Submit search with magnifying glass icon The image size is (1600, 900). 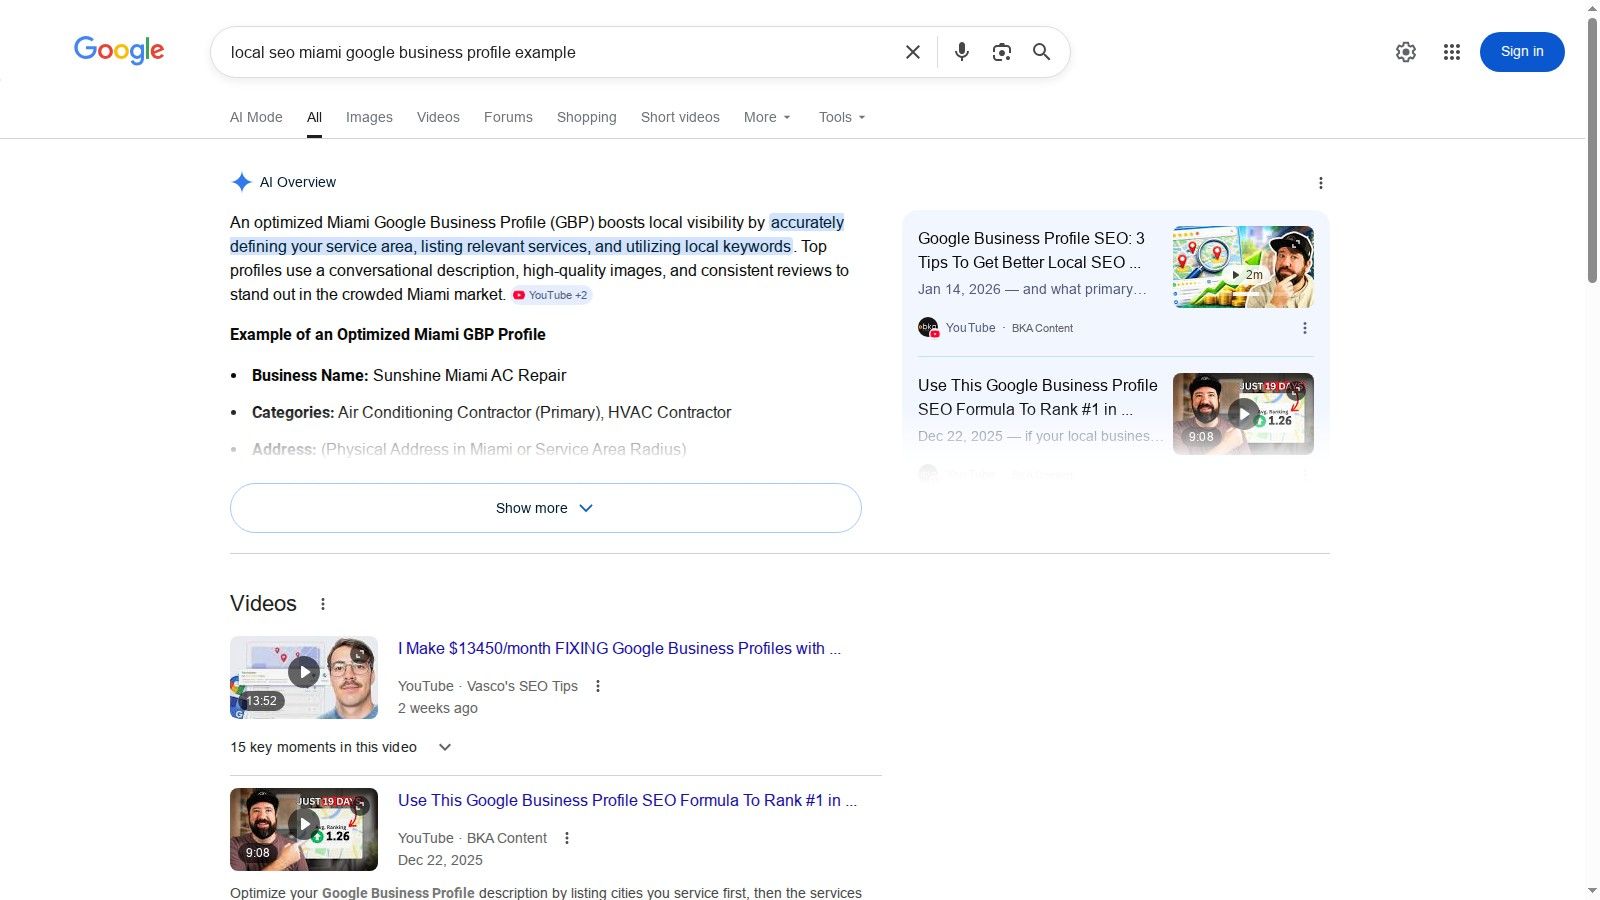click(x=1041, y=52)
